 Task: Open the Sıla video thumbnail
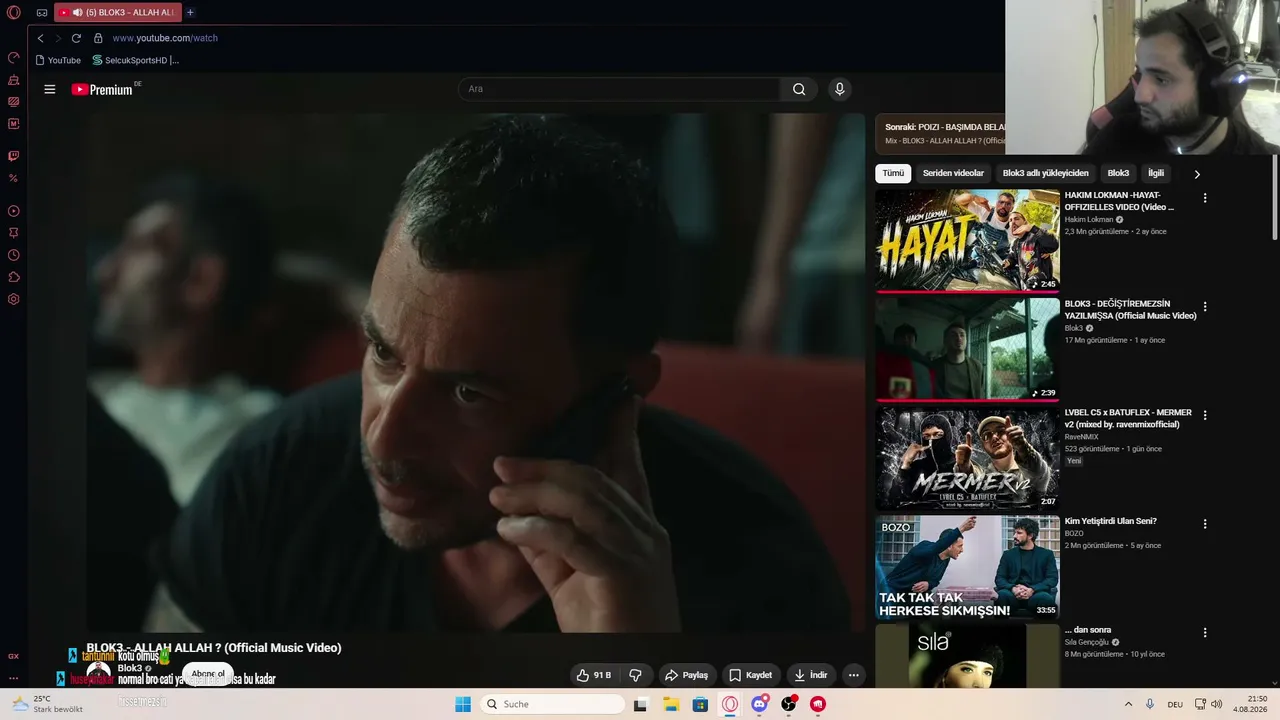[x=967, y=656]
